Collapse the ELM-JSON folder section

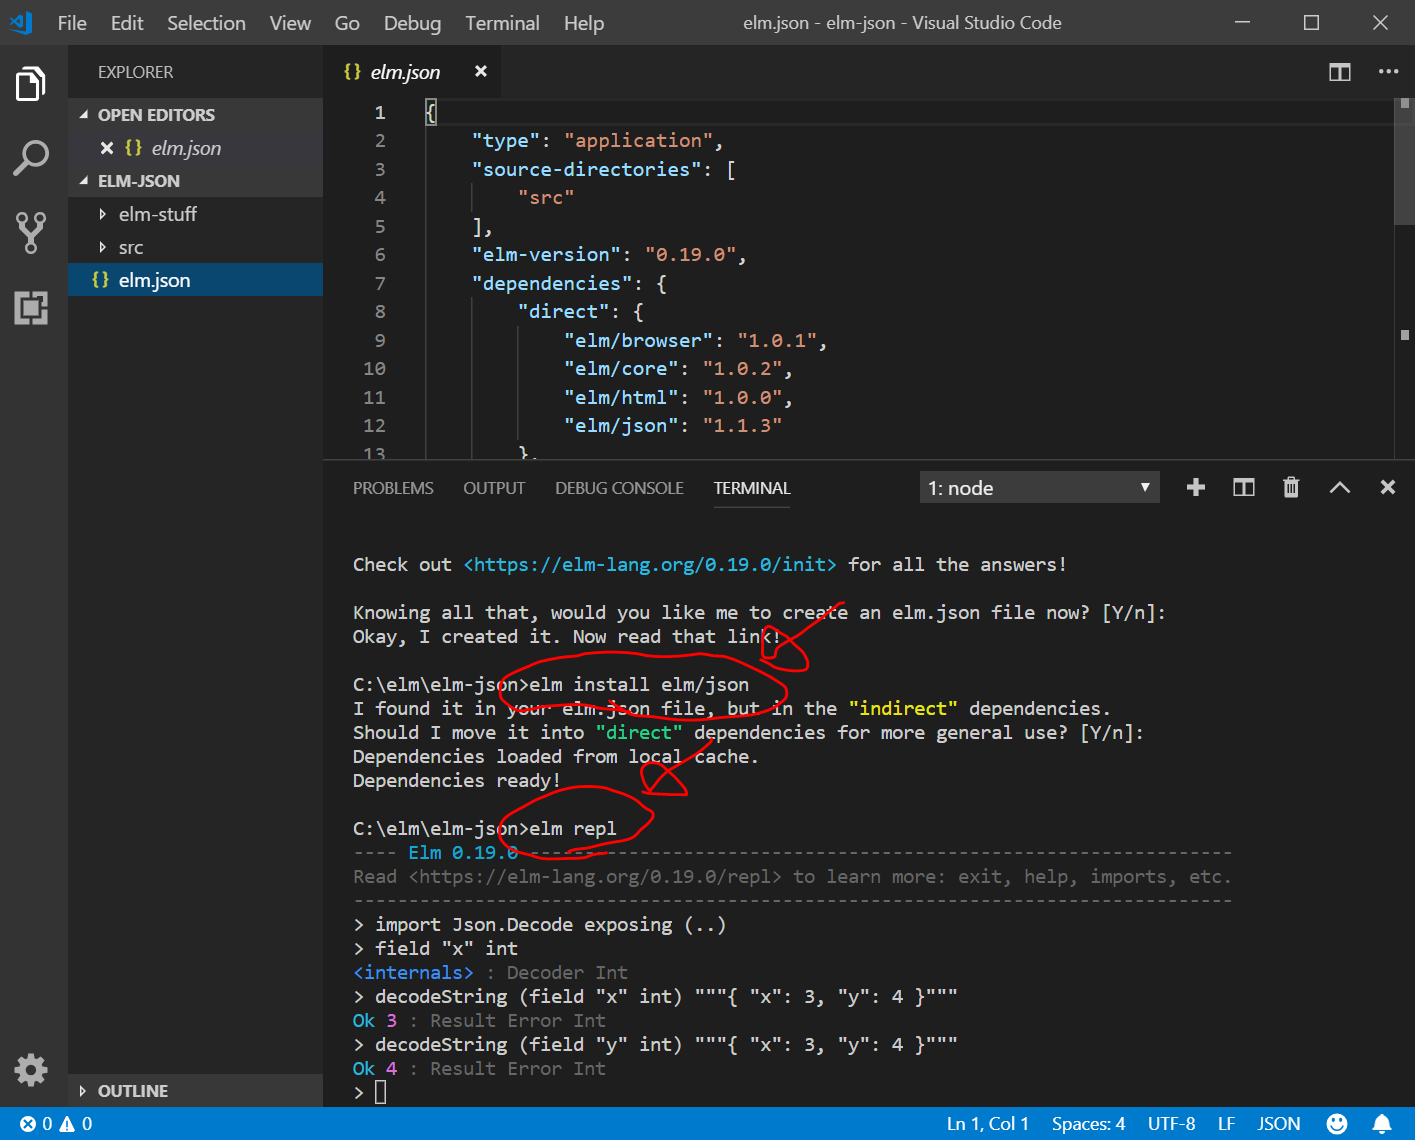click(x=84, y=181)
